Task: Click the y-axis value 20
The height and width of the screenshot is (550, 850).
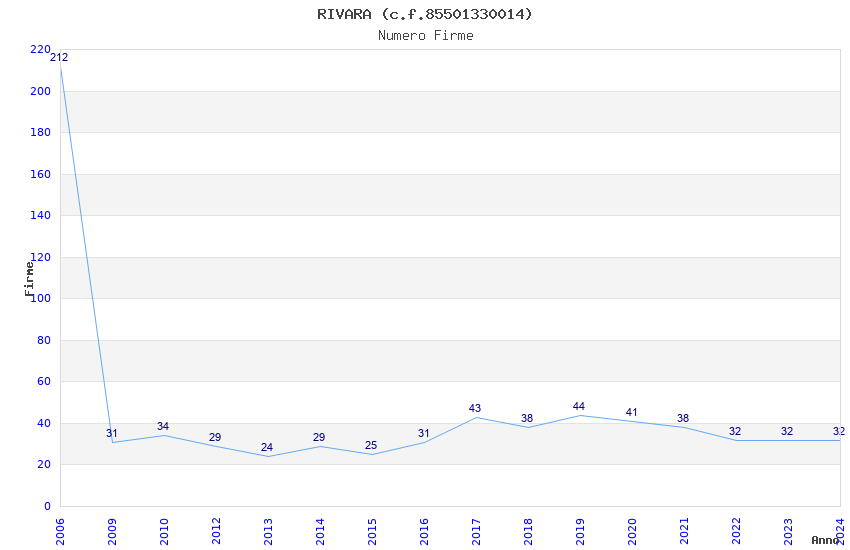Action: (44, 464)
